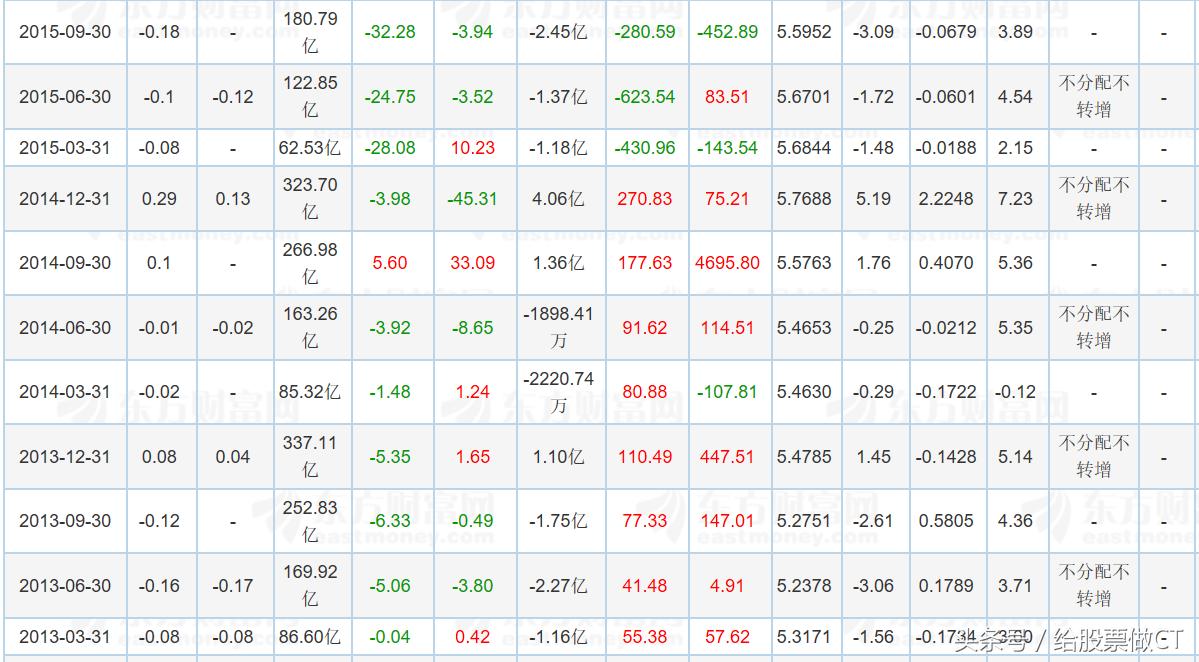The image size is (1199, 662).
Task: Select the date cell 2013-06-30
Action: [x=64, y=586]
